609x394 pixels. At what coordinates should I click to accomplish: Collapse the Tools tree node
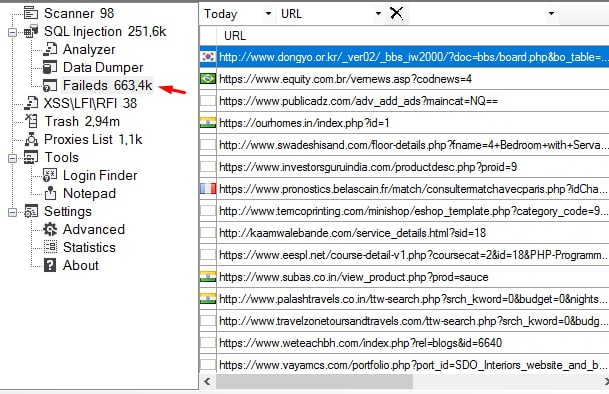point(12,158)
